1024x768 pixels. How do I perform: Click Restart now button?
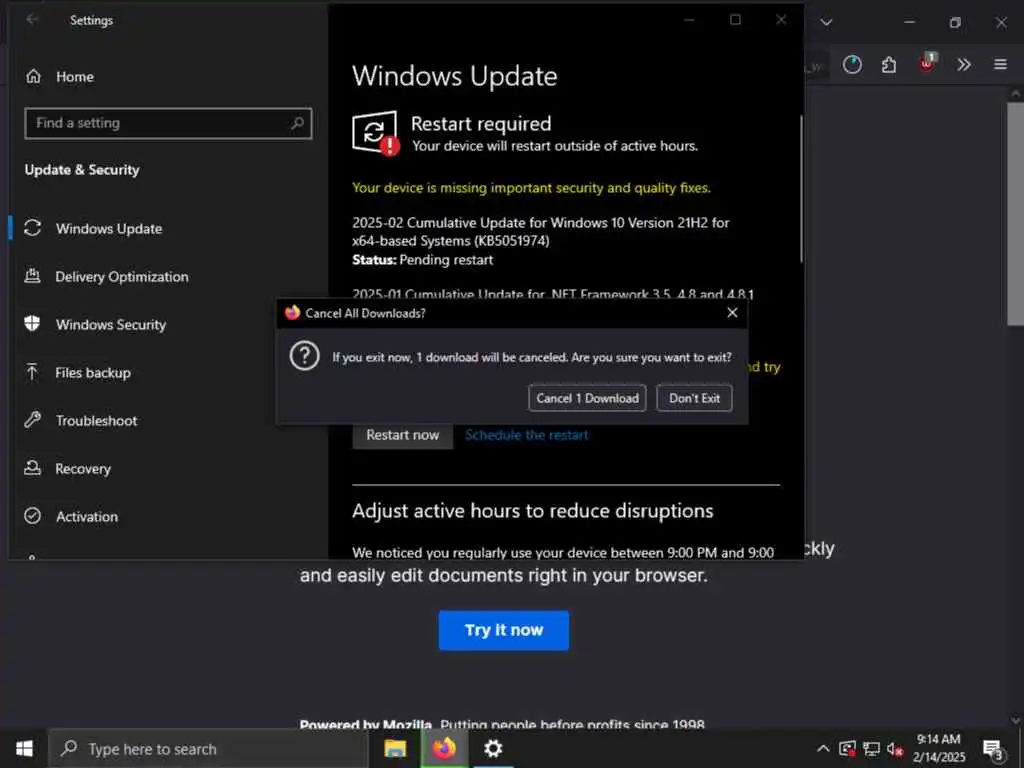402,435
